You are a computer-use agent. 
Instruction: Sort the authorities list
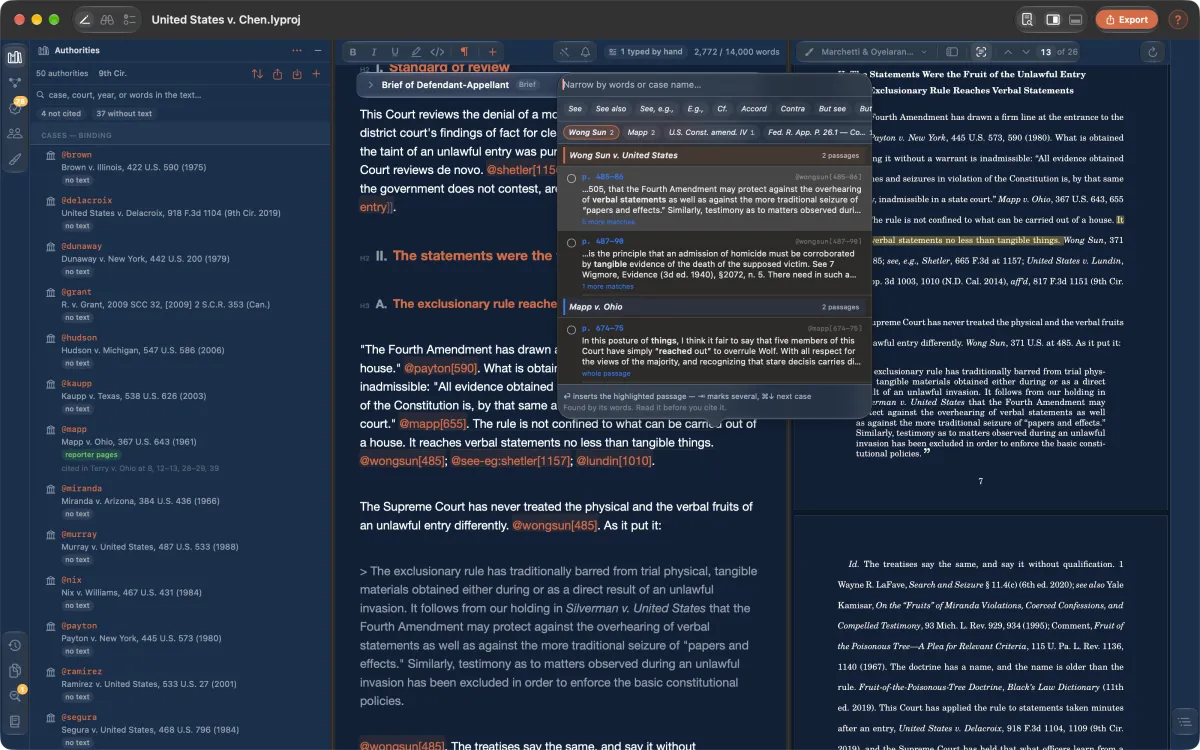coord(257,74)
